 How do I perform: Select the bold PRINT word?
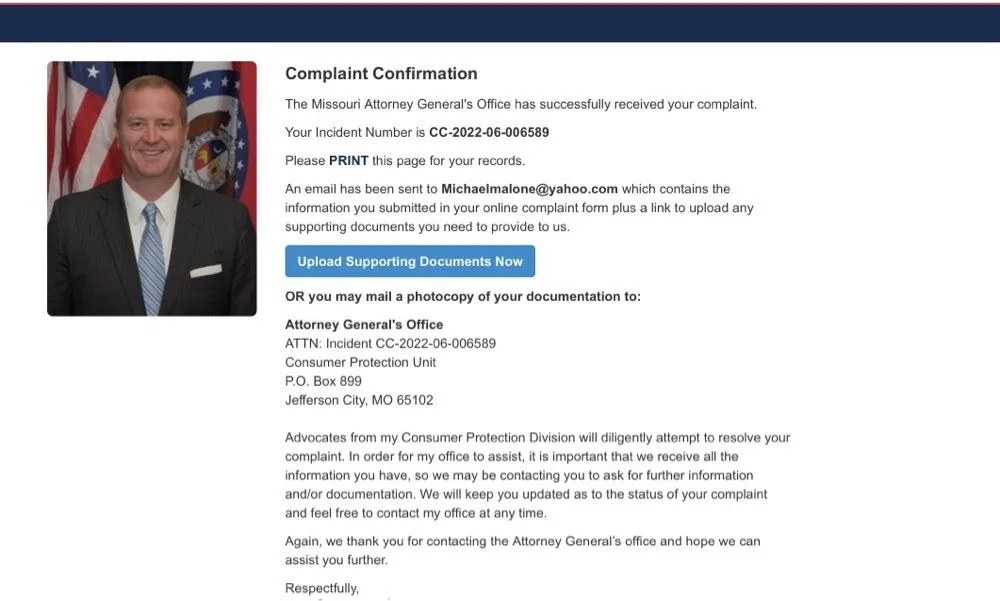coord(349,160)
